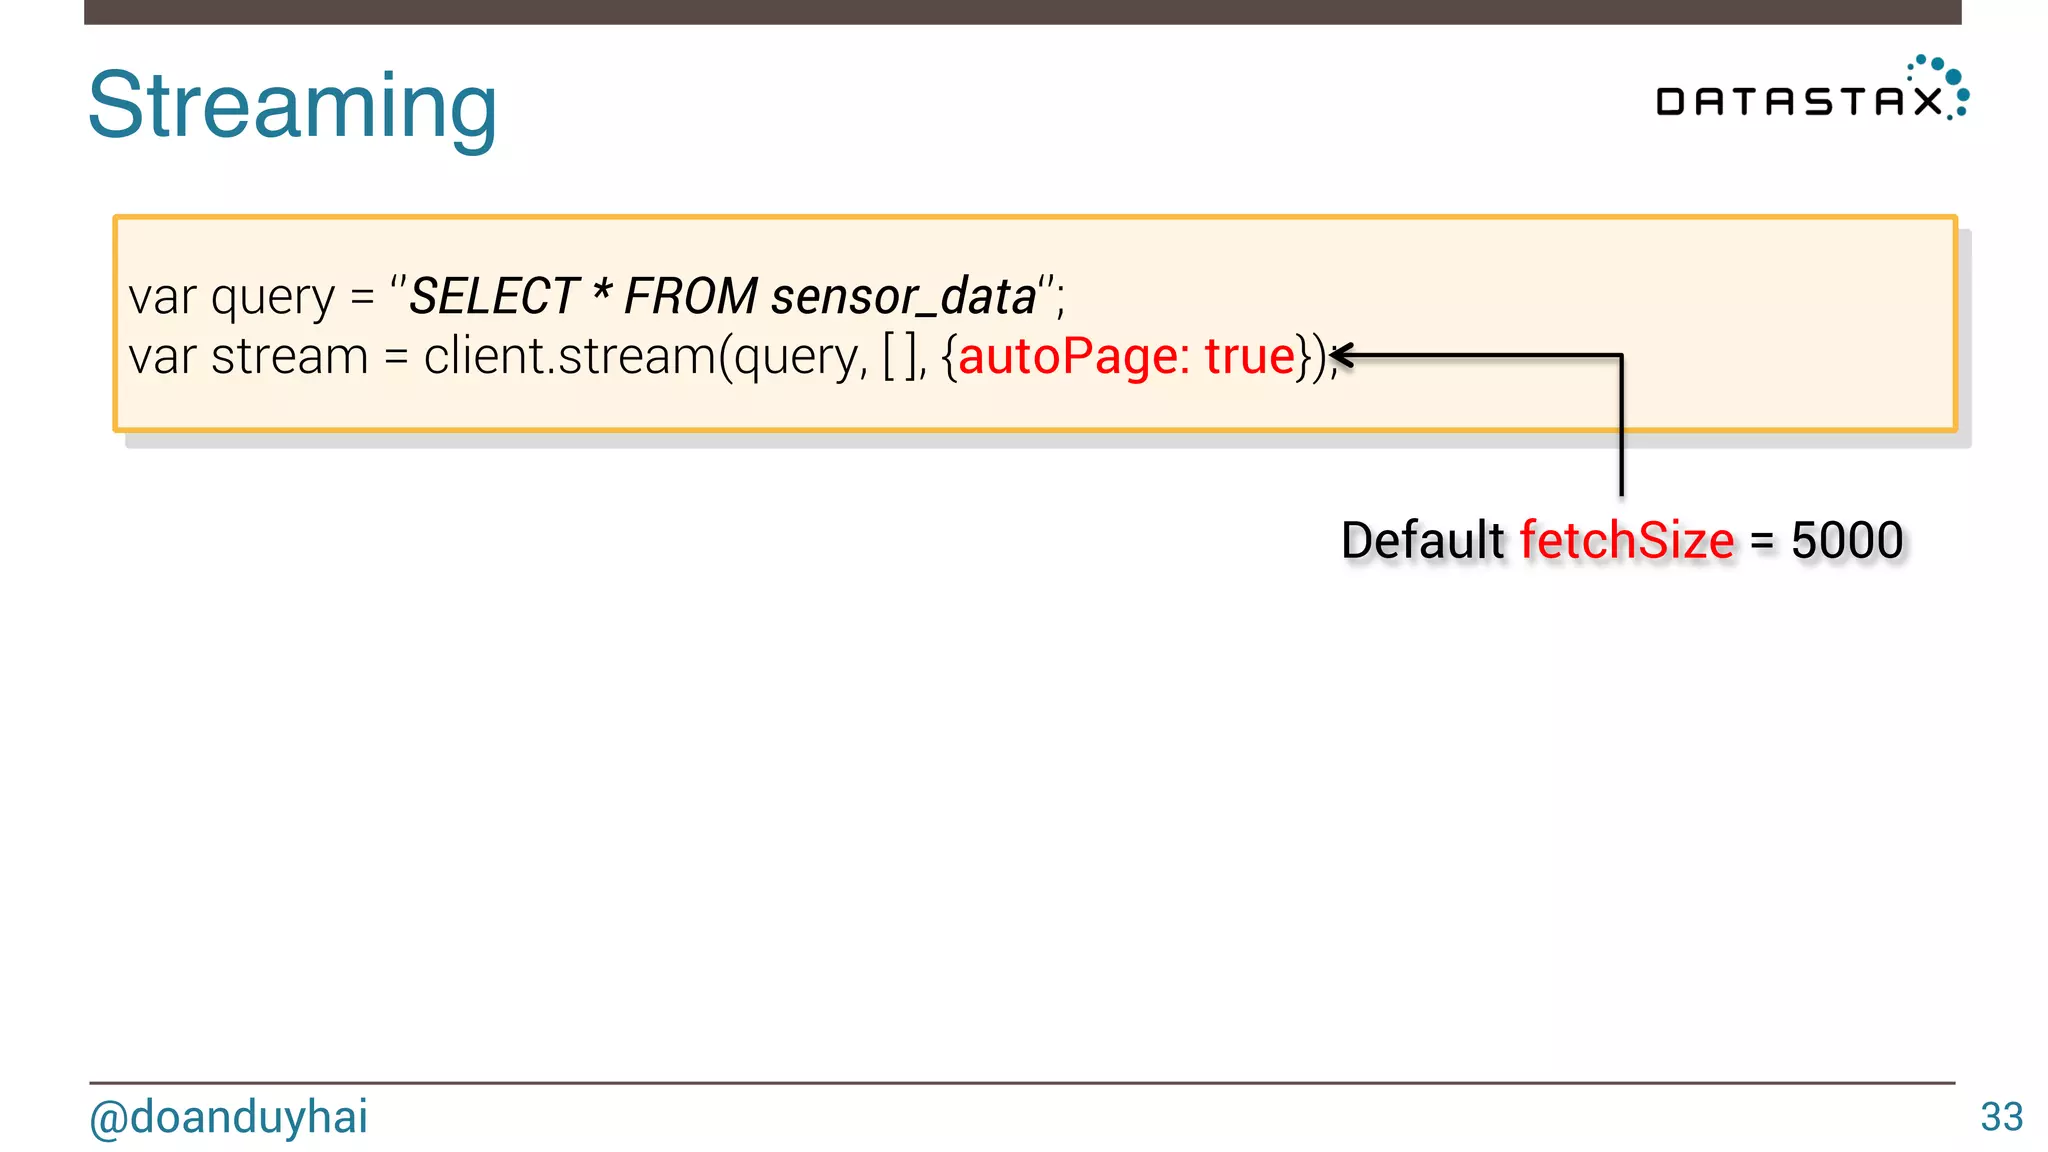Select the @doanduyhai Twitter handle
Viewport: 2048px width, 1152px height.
229,1117
